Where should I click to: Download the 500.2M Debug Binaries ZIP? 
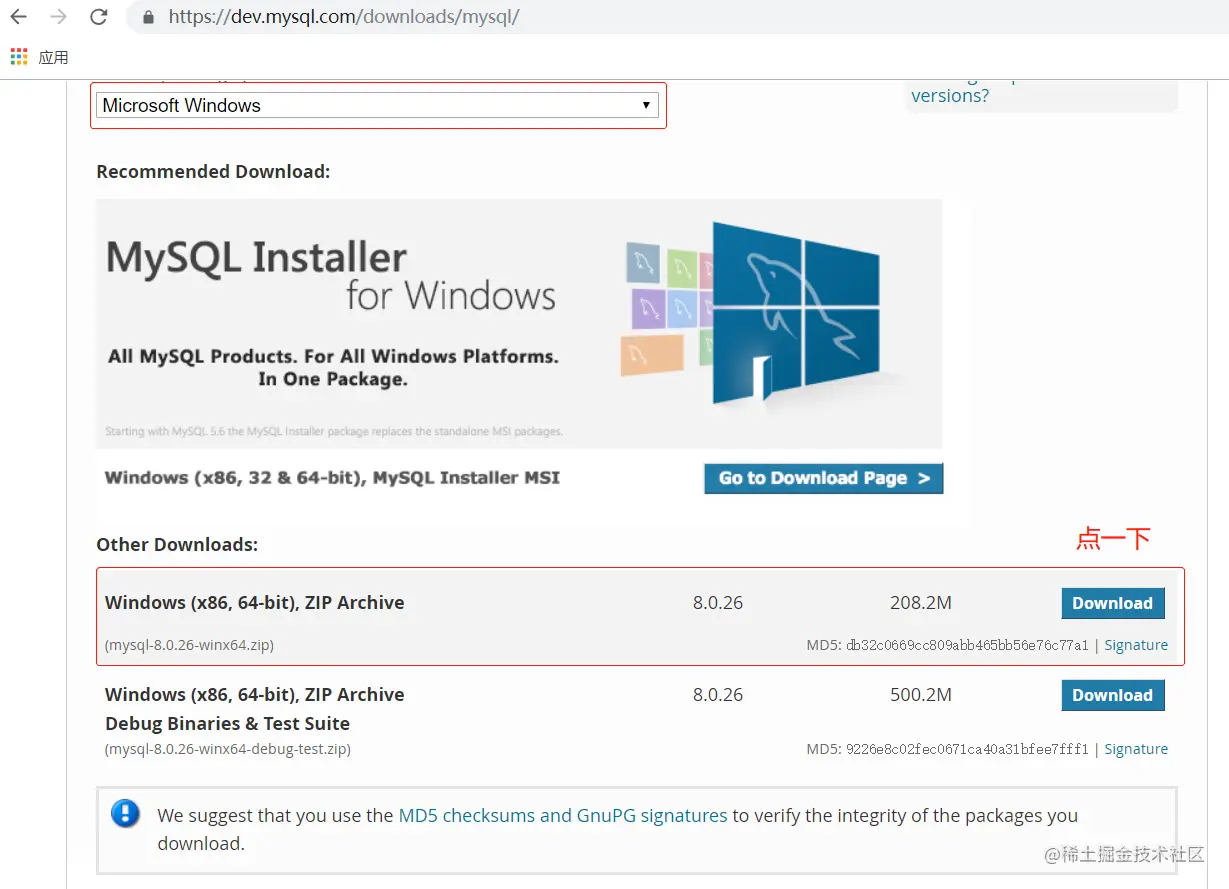click(x=1112, y=695)
